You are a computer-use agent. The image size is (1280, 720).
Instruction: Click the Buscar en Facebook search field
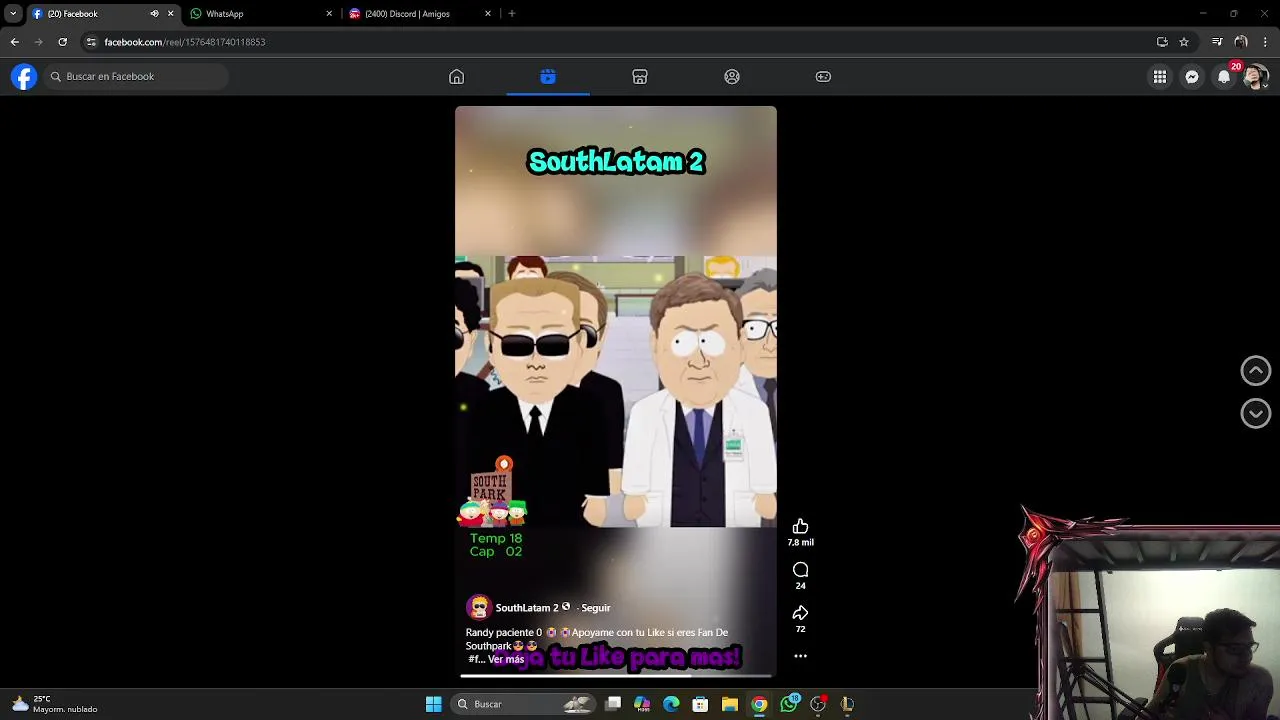coord(134,77)
